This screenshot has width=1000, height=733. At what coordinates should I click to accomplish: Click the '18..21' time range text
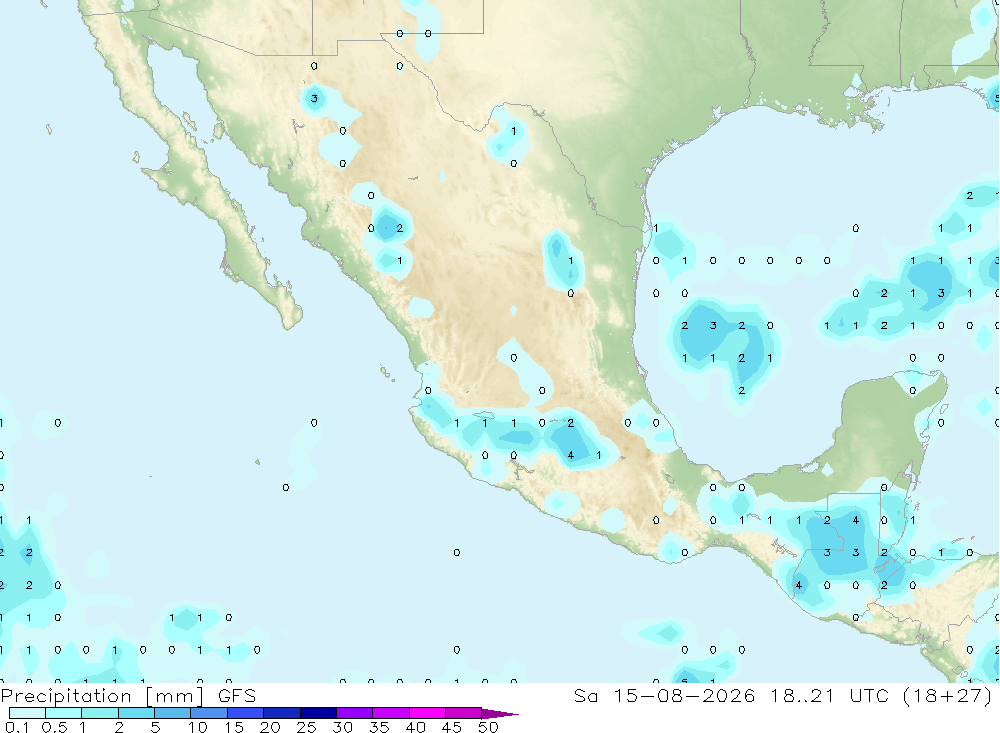pos(802,695)
